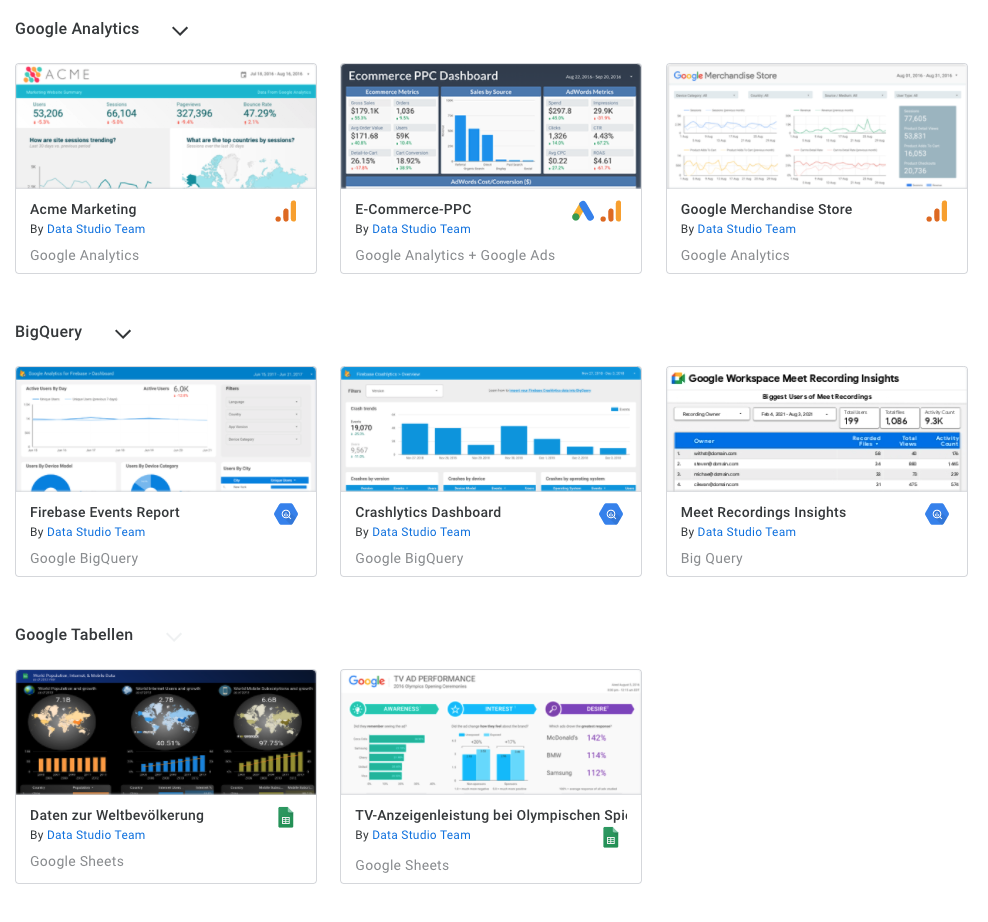Image resolution: width=988 pixels, height=922 pixels.
Task: Click 'Google Analytics + Google Ads' source label
Action: pos(455,255)
